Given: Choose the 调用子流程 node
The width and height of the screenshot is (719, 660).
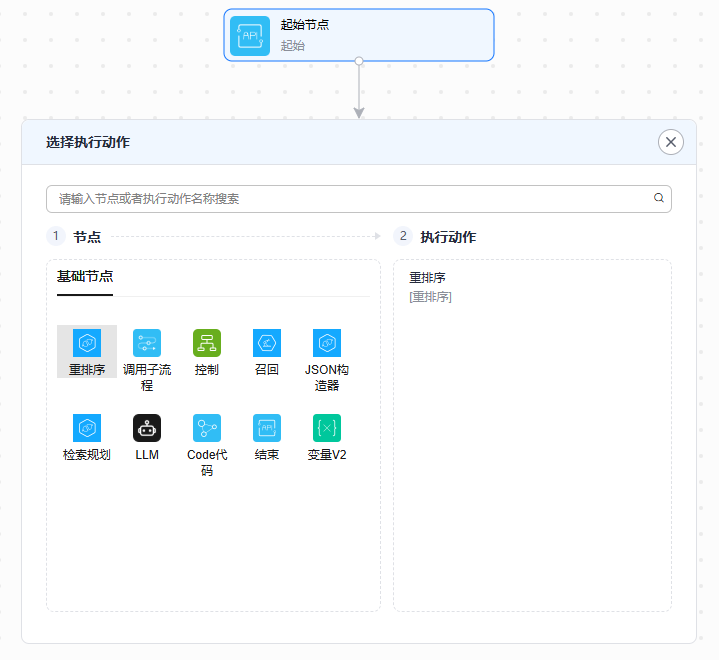Looking at the screenshot, I should click(147, 344).
